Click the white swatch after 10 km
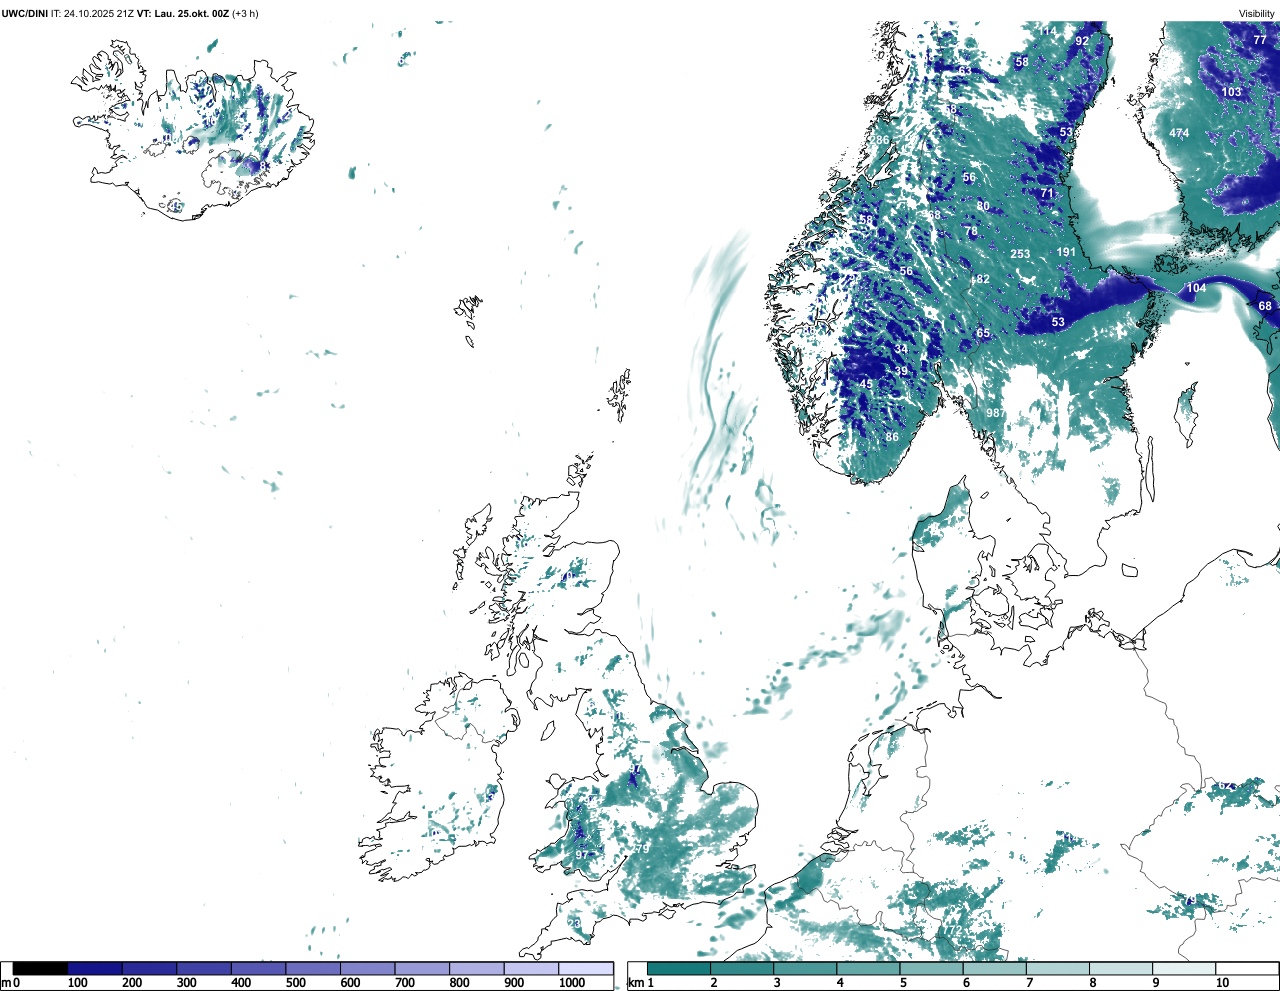1280x991 pixels. (1246, 968)
